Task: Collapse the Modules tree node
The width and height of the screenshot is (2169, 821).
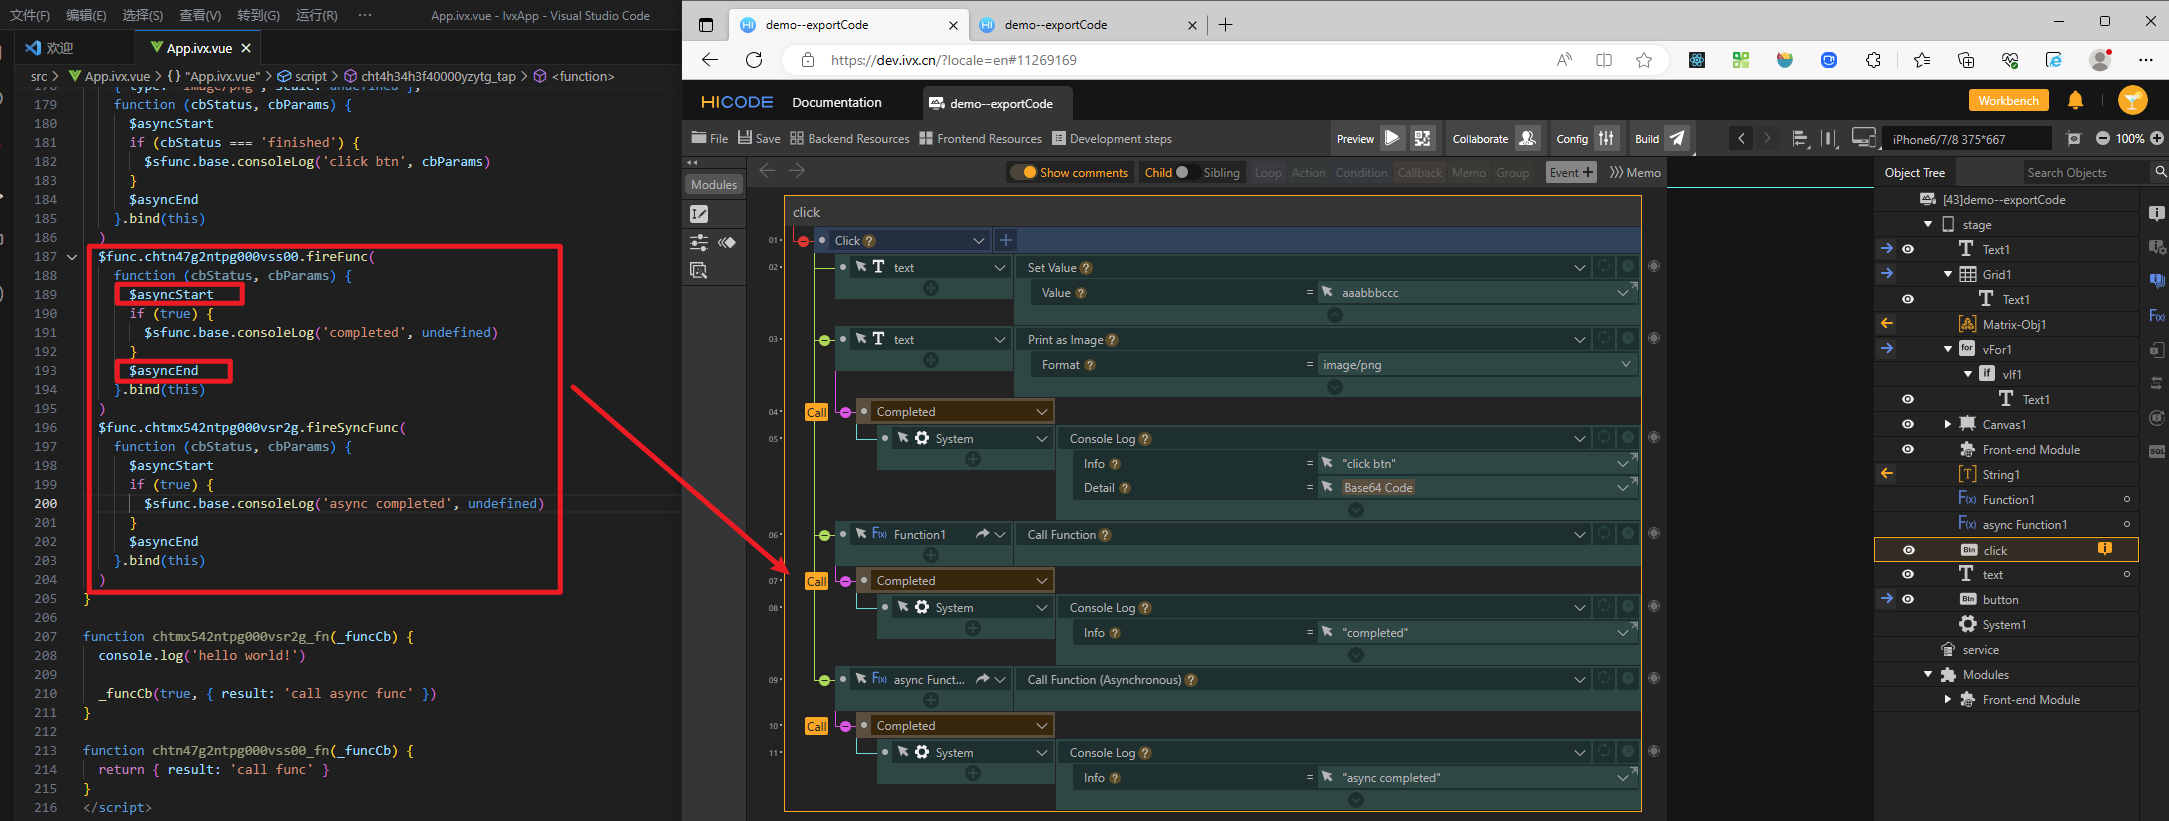Action: [x=1927, y=674]
